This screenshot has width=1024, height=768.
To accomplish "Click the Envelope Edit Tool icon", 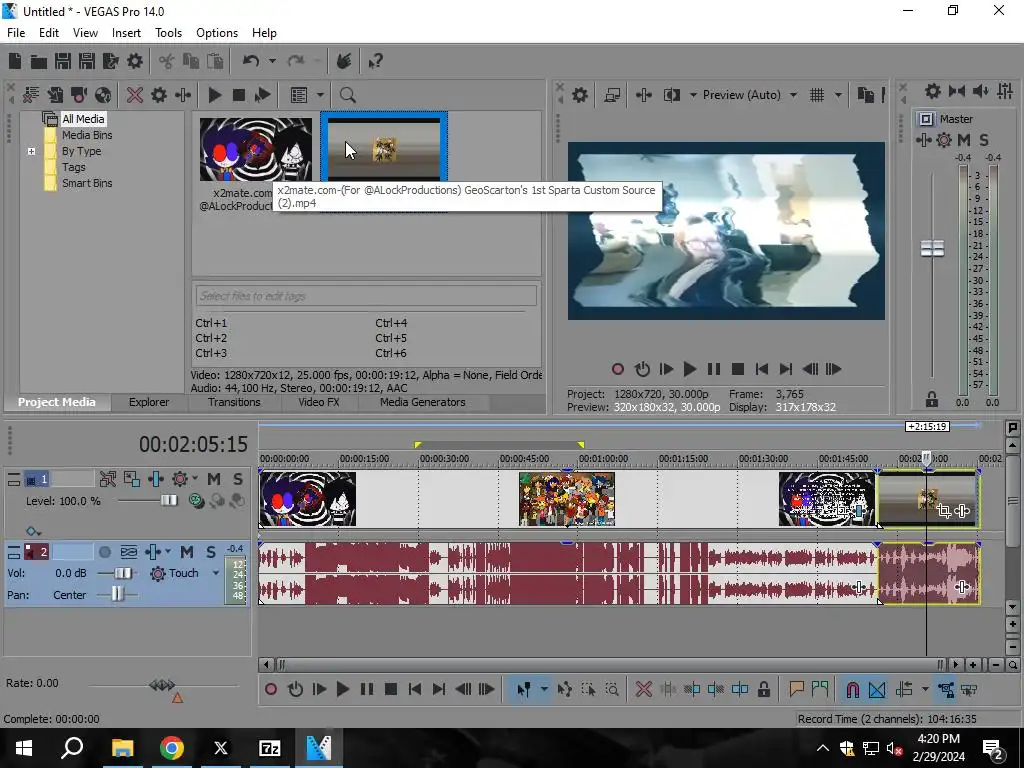I will click(565, 690).
